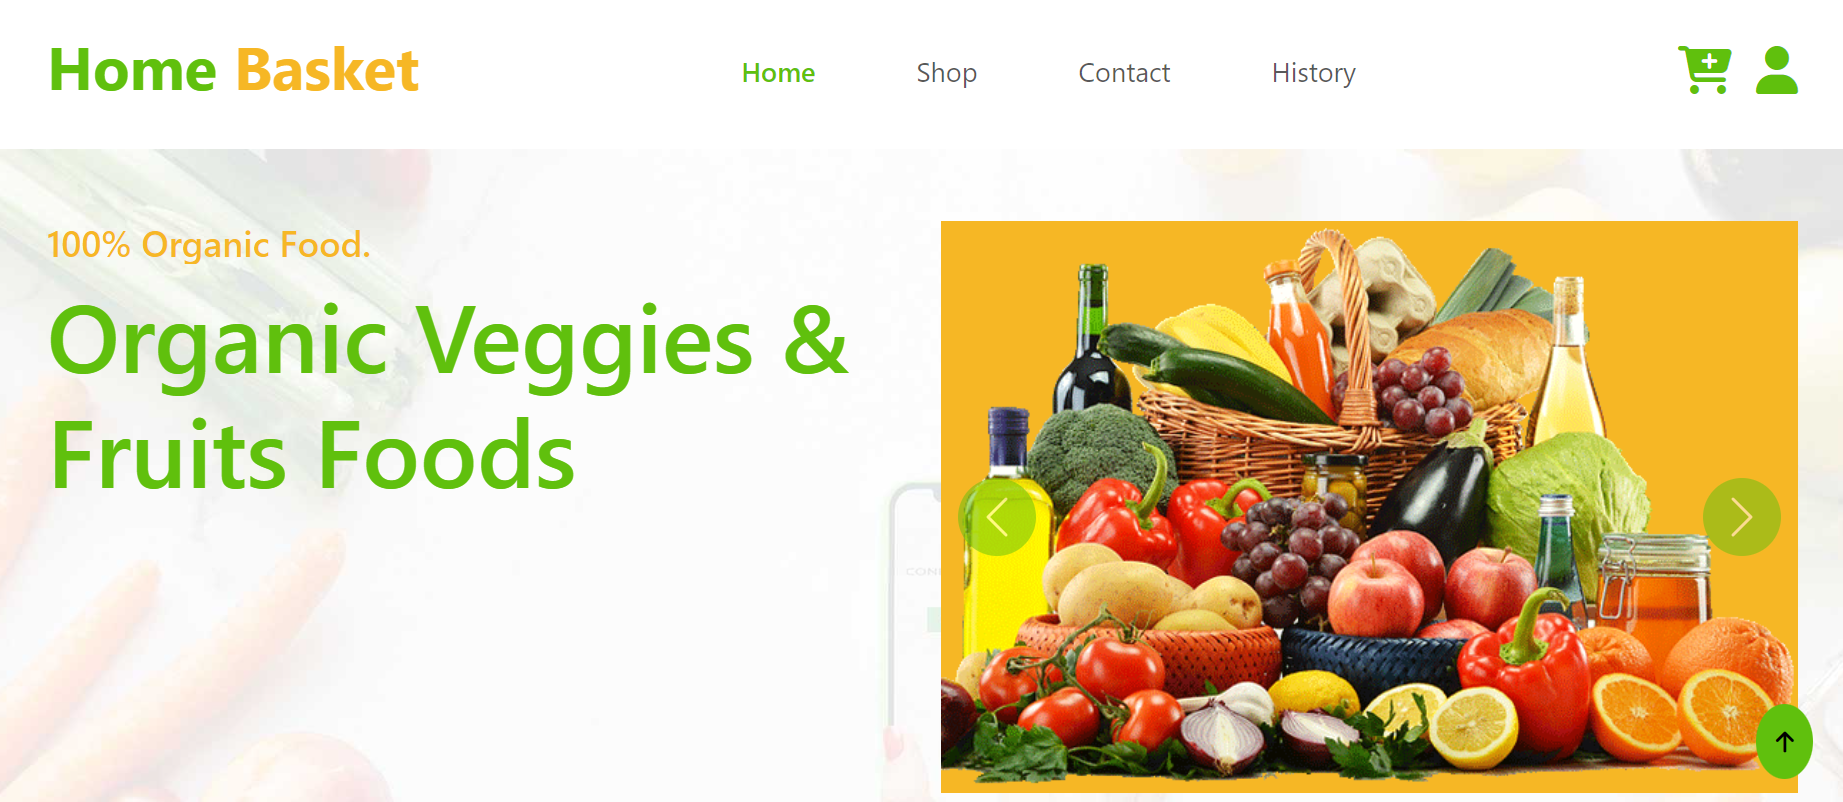Navigate to the Contact page
Viewport: 1843px width, 802px height.
click(1124, 73)
